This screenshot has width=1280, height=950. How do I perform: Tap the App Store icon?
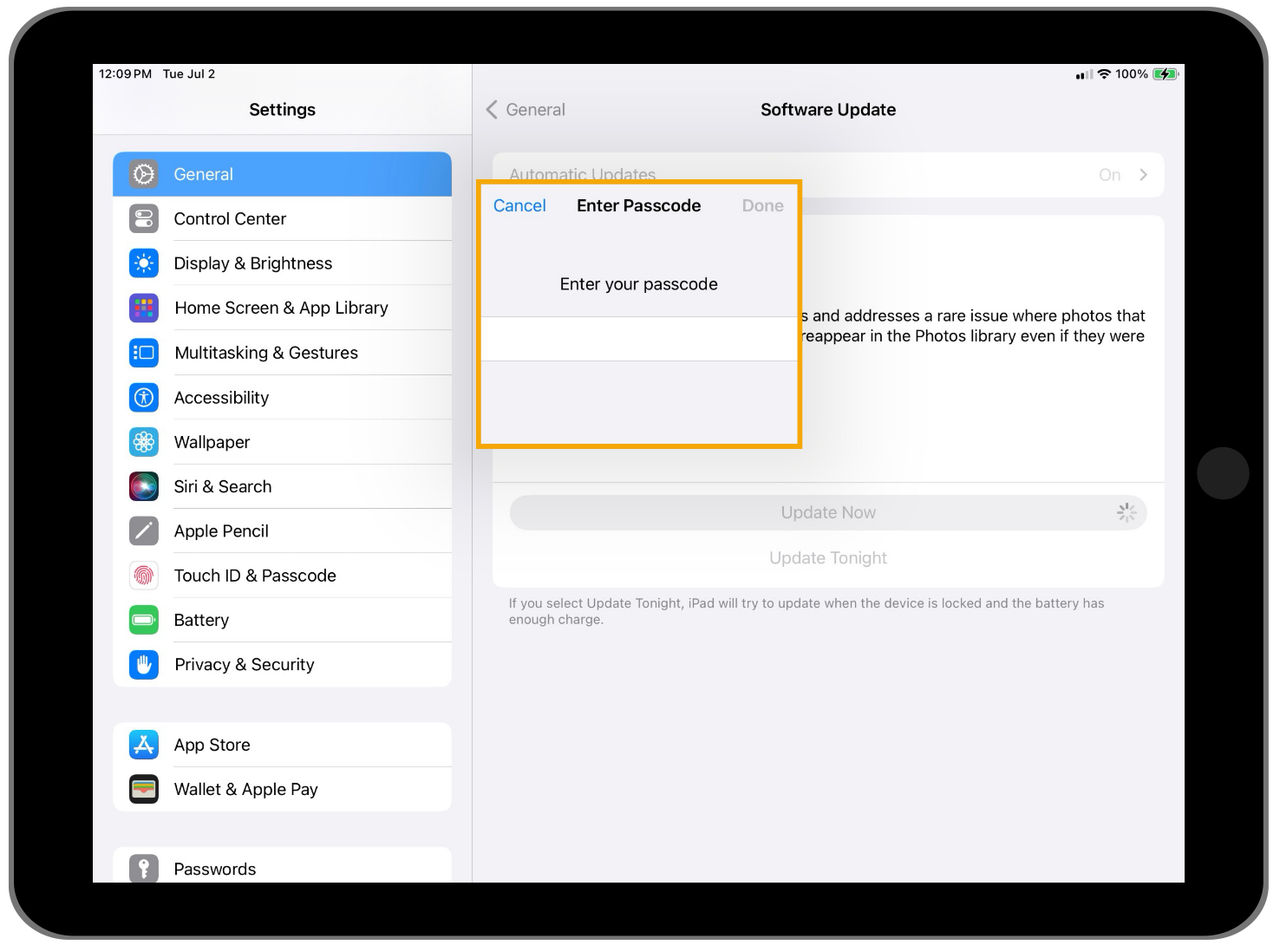point(144,745)
